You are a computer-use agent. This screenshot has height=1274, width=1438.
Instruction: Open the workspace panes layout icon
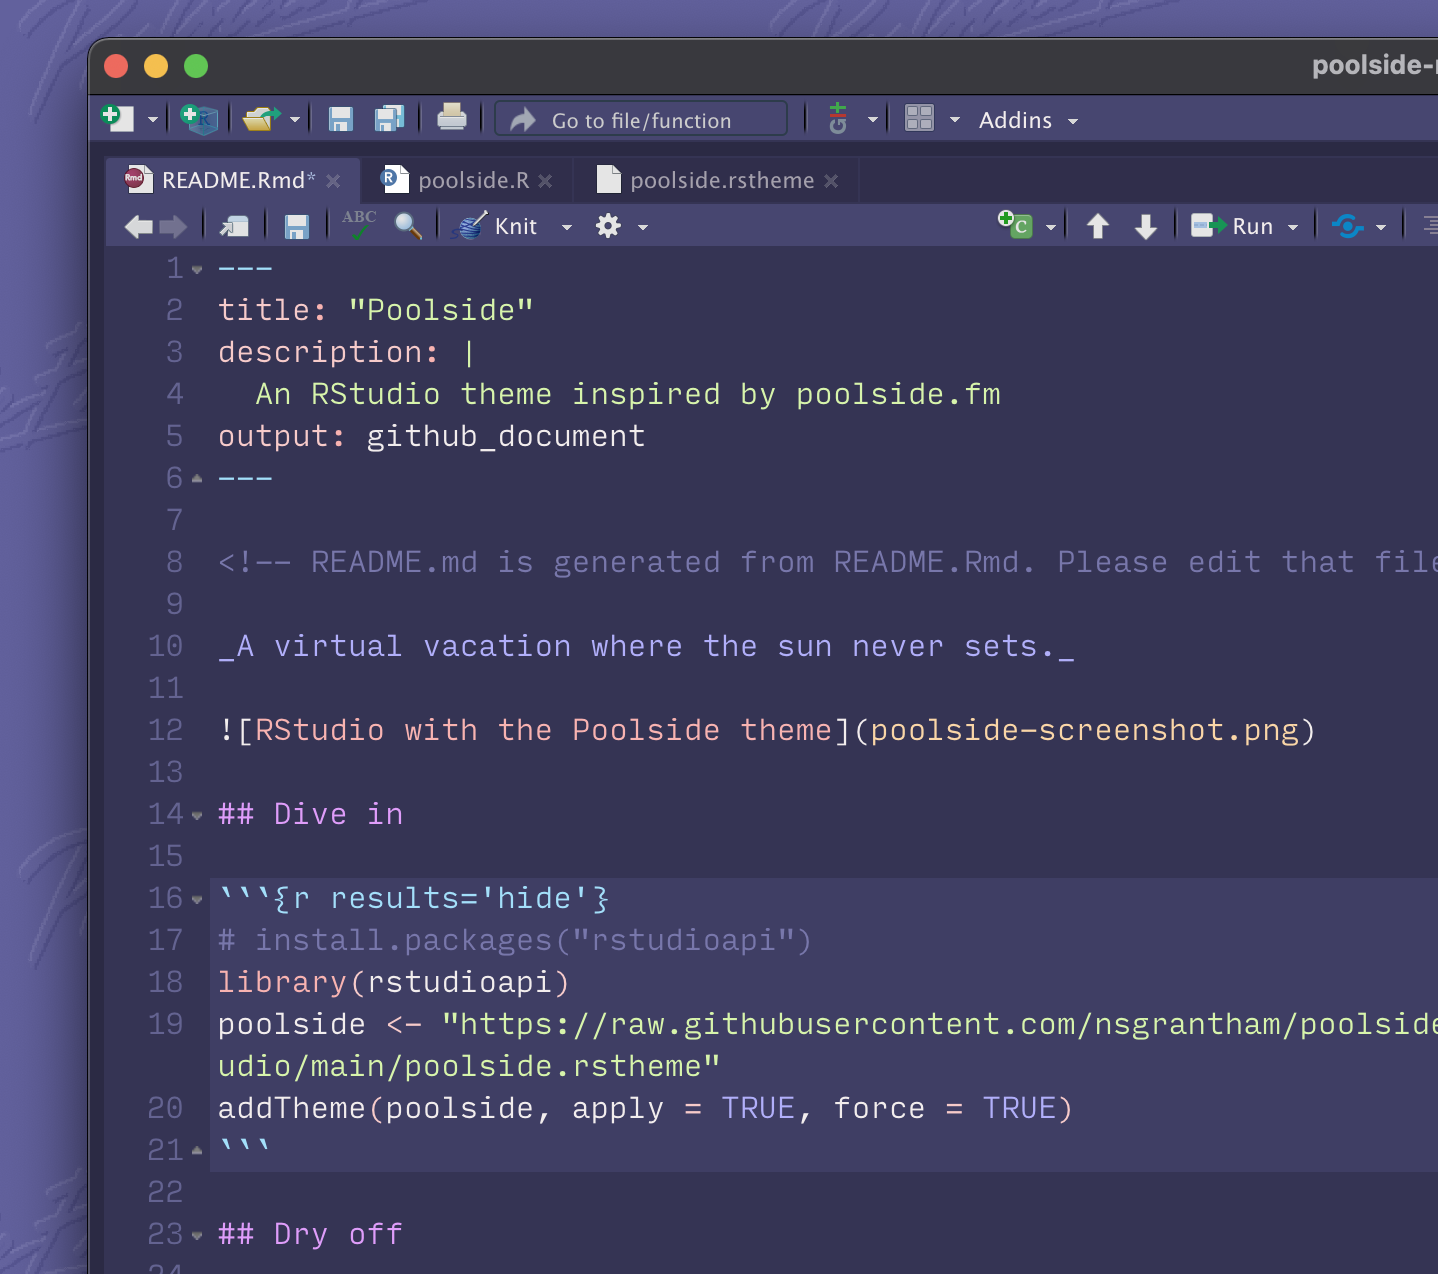919,119
